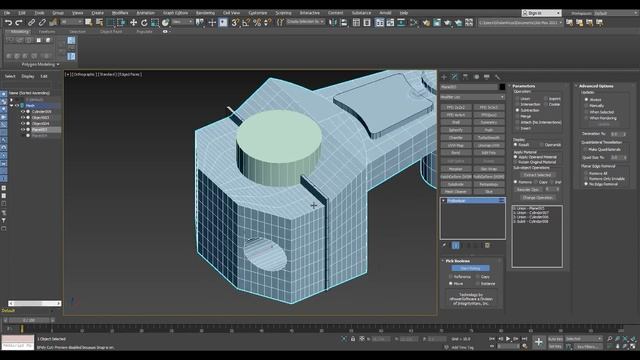Enable Make Quadrilaterals checkbox
The height and width of the screenshot is (360, 640).
[x=585, y=149]
